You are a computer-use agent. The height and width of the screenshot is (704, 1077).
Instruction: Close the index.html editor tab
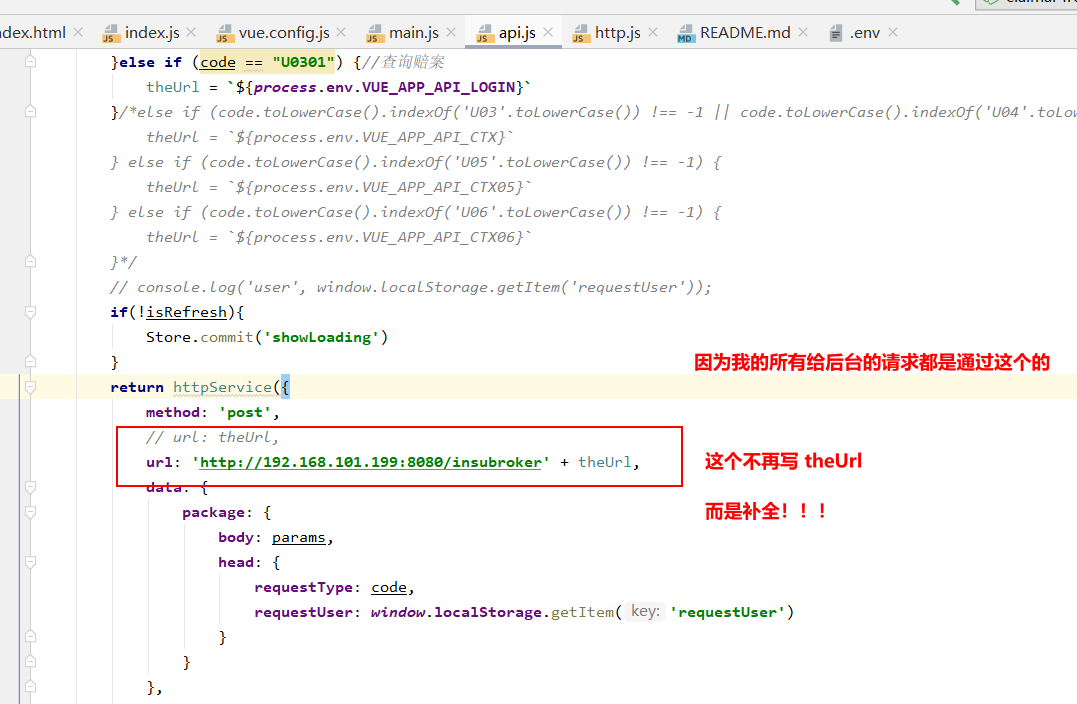78,32
